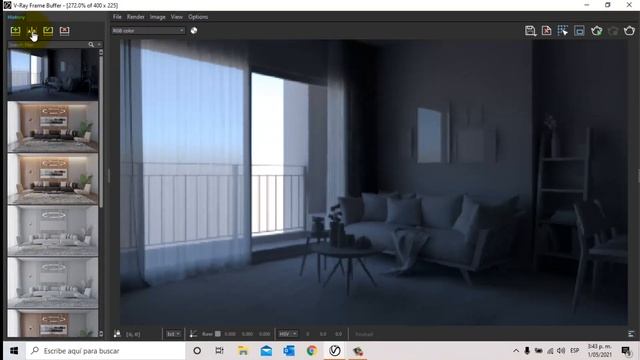Open Outlook from taskbar
Viewport: 640px width, 360px height.
point(289,351)
